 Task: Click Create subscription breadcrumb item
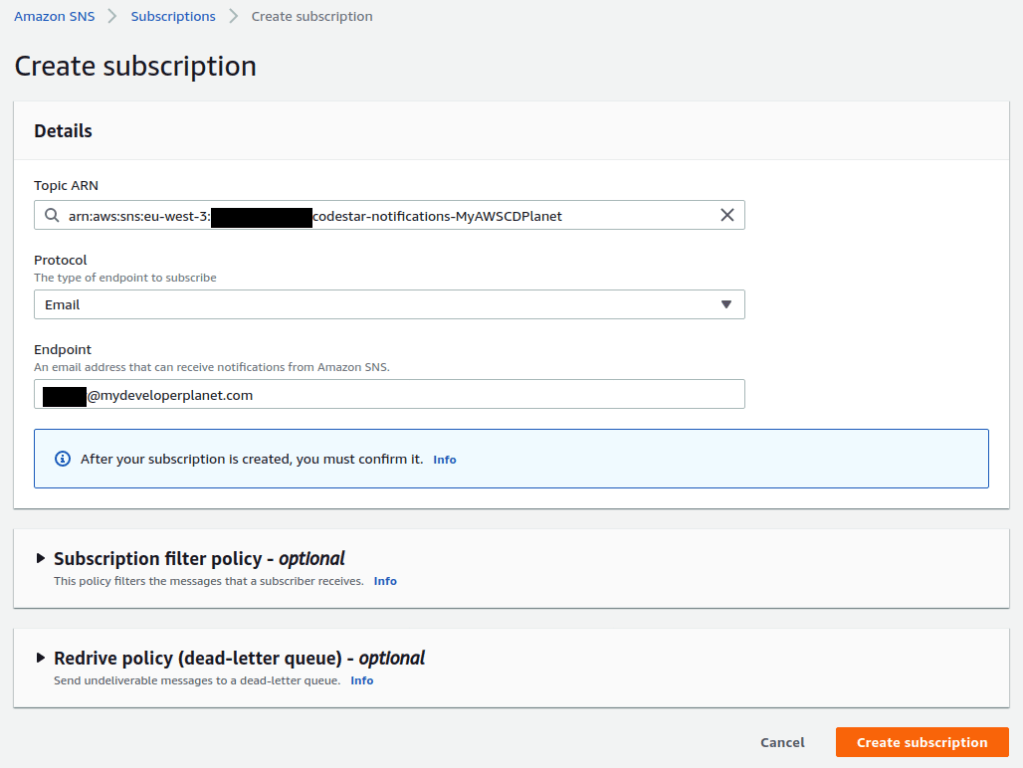pos(311,16)
